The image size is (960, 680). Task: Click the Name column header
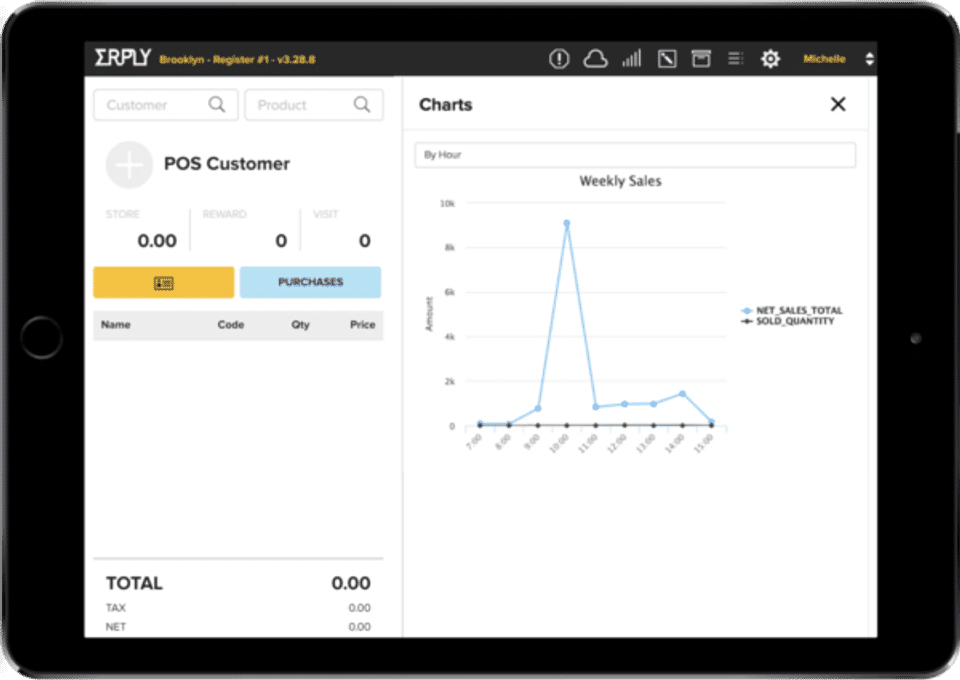click(x=116, y=324)
